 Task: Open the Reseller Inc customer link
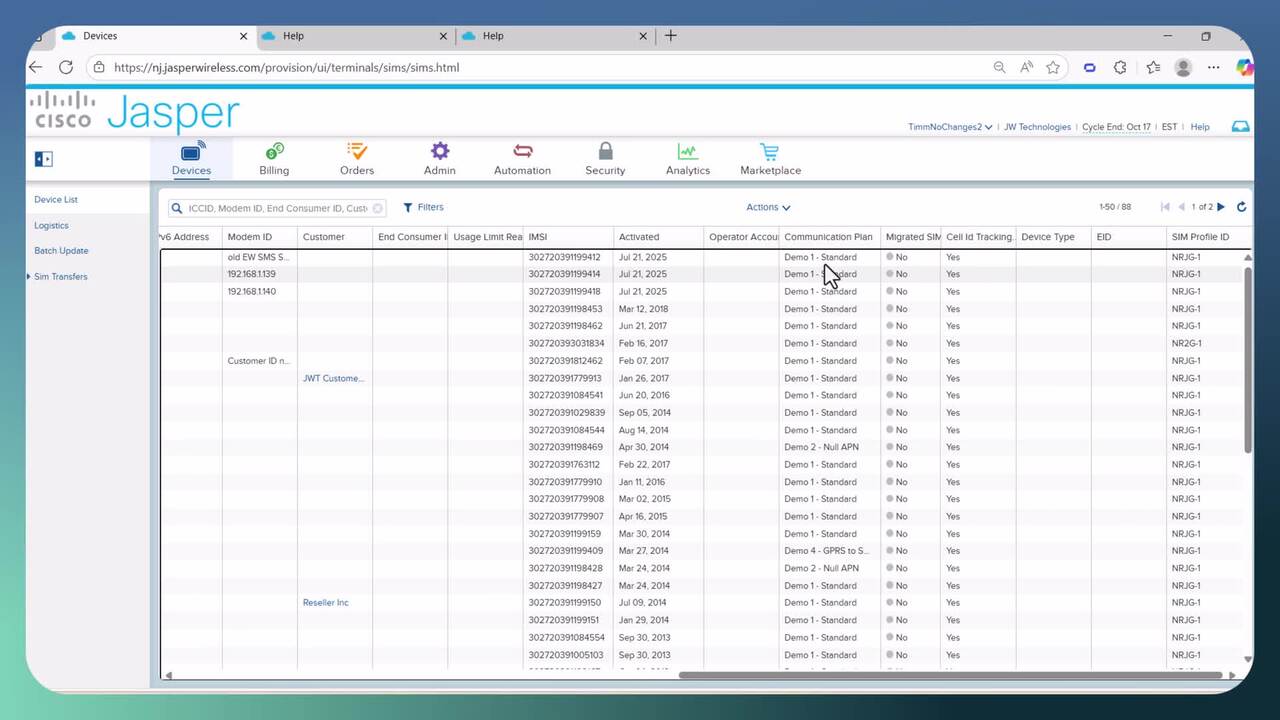pyautogui.click(x=325, y=603)
